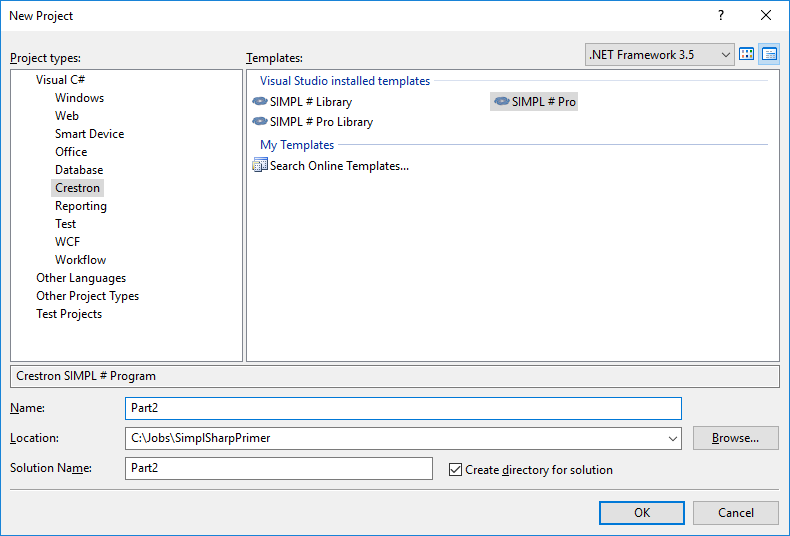The height and width of the screenshot is (536, 790).
Task: Select Crestron project type
Action: point(78,188)
